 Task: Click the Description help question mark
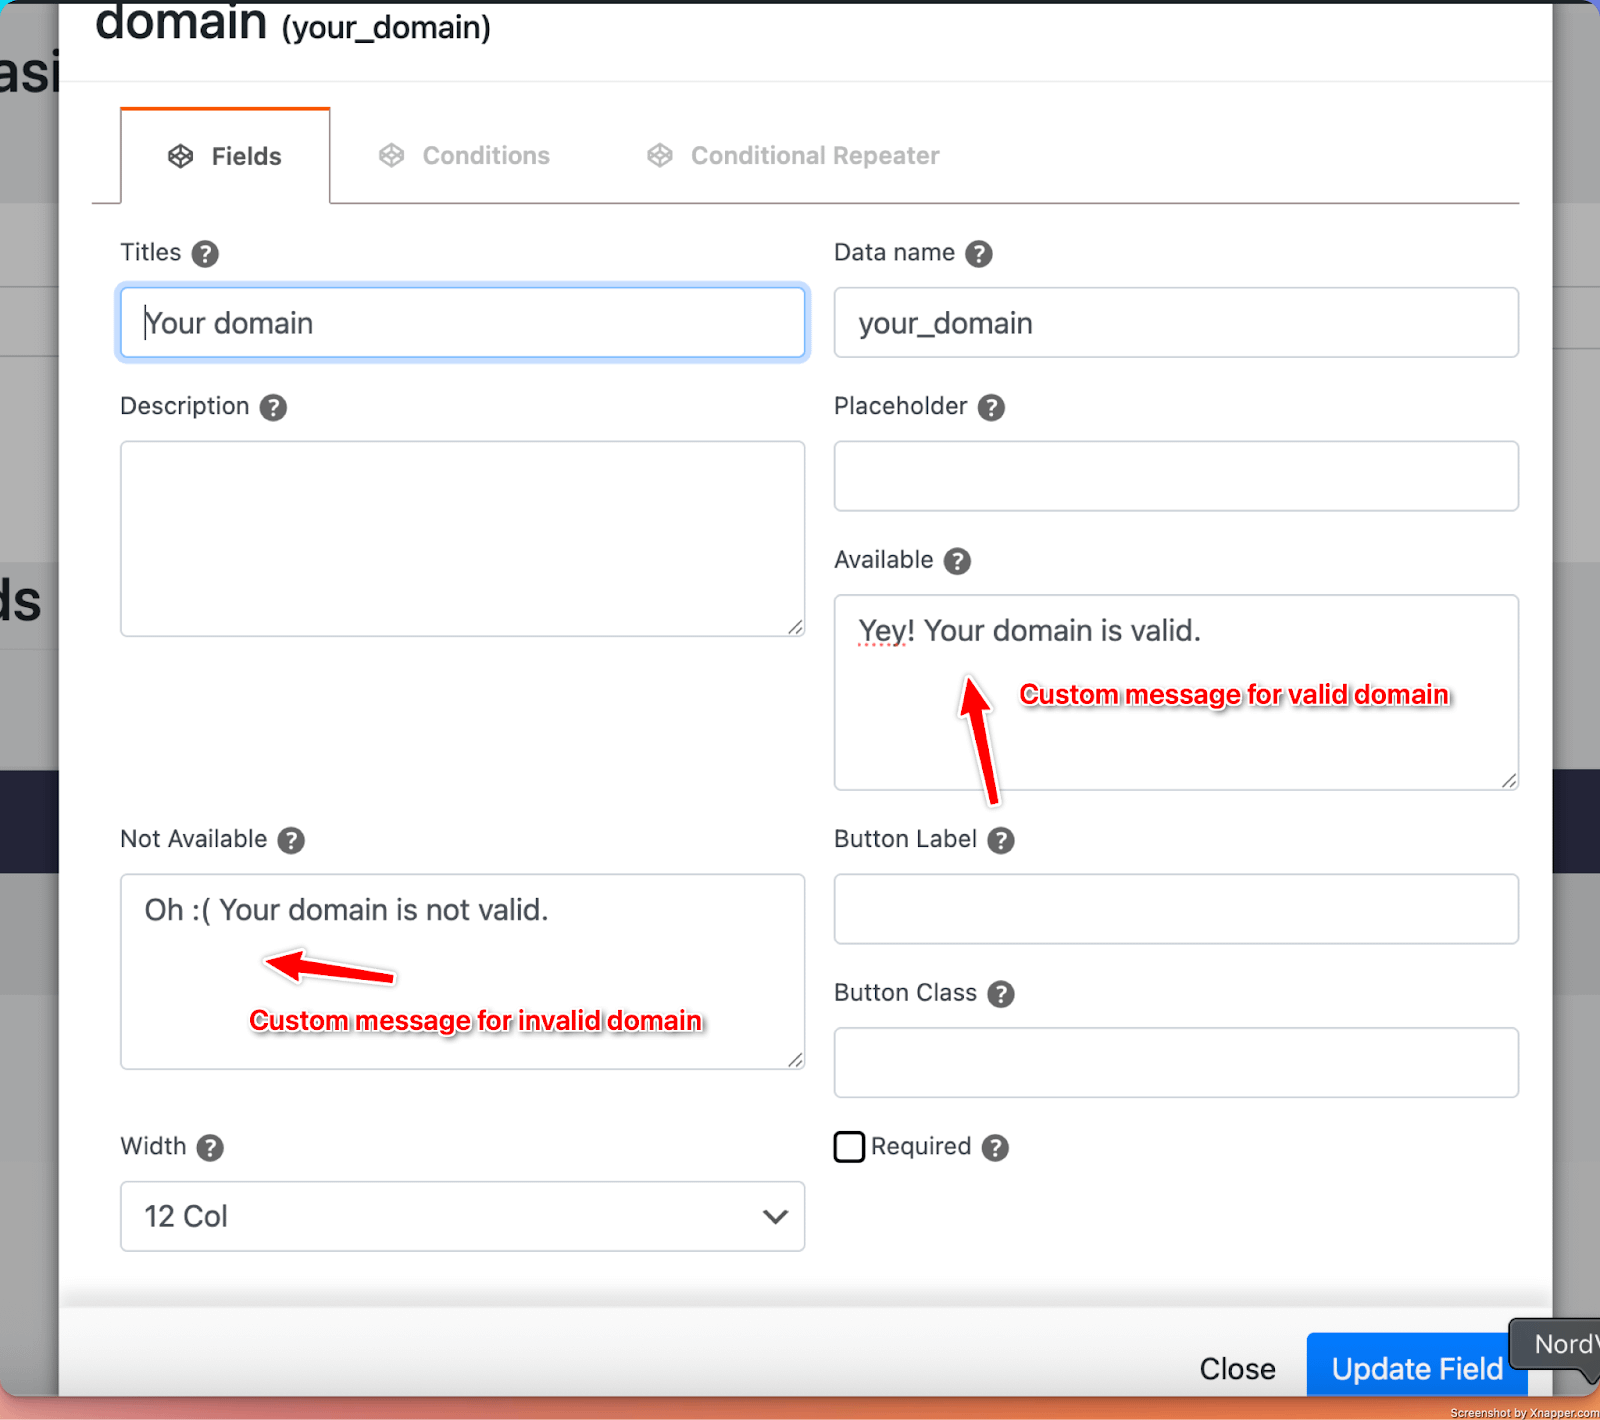(273, 407)
